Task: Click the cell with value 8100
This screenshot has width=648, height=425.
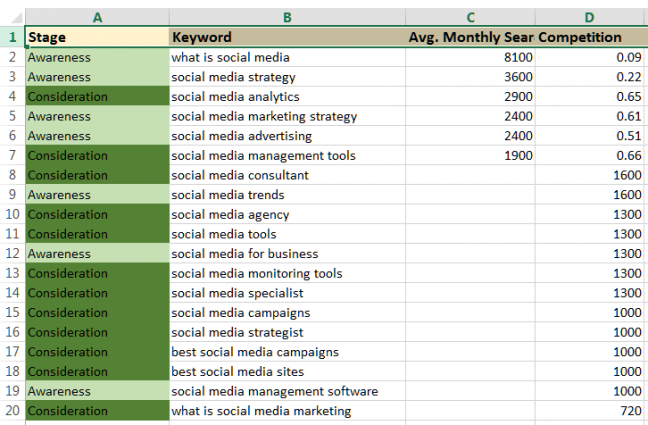Action: click(470, 57)
